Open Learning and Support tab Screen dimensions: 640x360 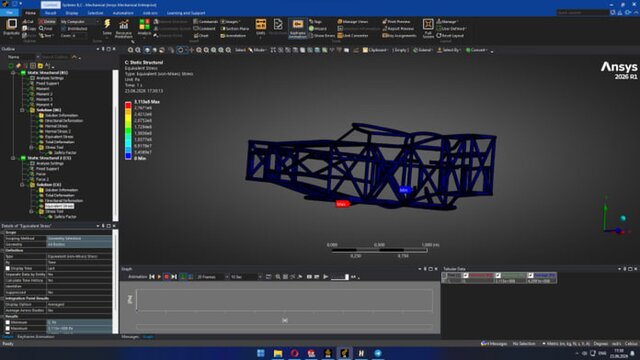(x=186, y=13)
